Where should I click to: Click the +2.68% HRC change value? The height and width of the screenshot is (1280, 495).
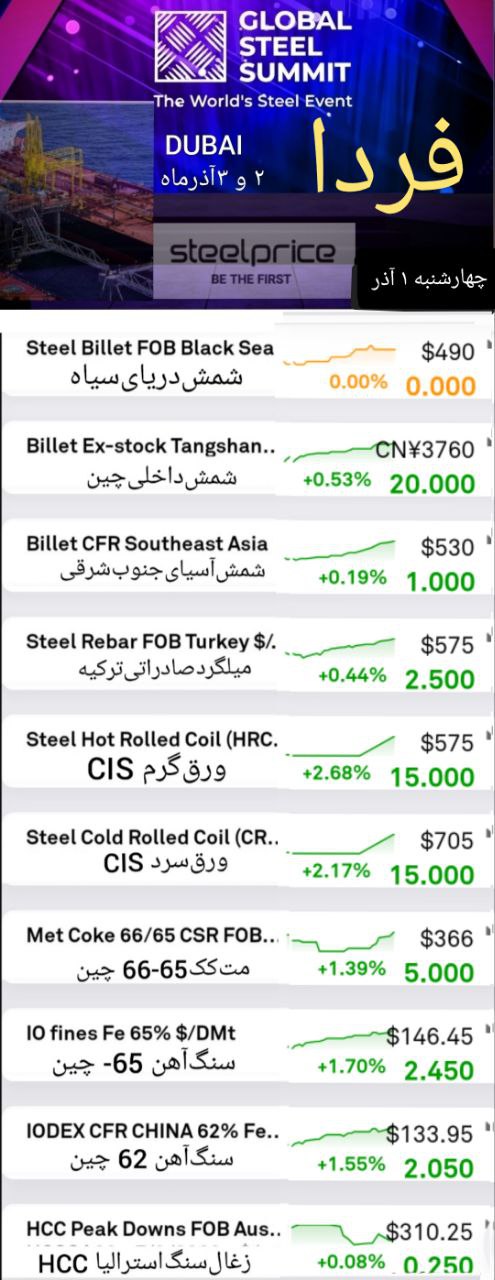coord(336,773)
